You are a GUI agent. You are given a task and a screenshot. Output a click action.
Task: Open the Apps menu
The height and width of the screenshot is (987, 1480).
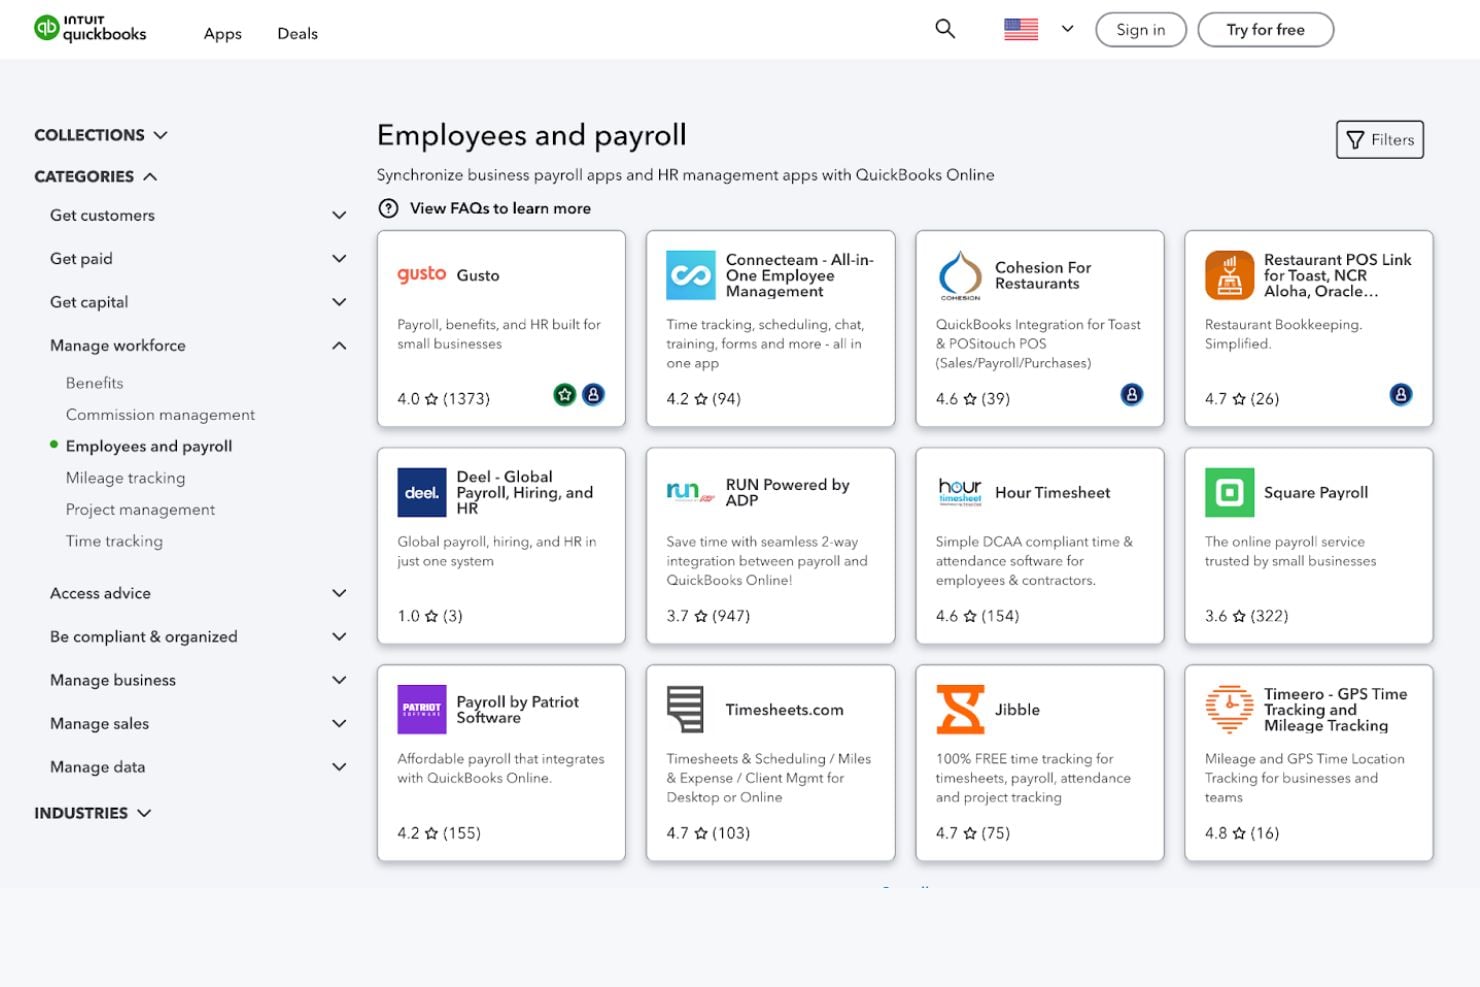223,33
